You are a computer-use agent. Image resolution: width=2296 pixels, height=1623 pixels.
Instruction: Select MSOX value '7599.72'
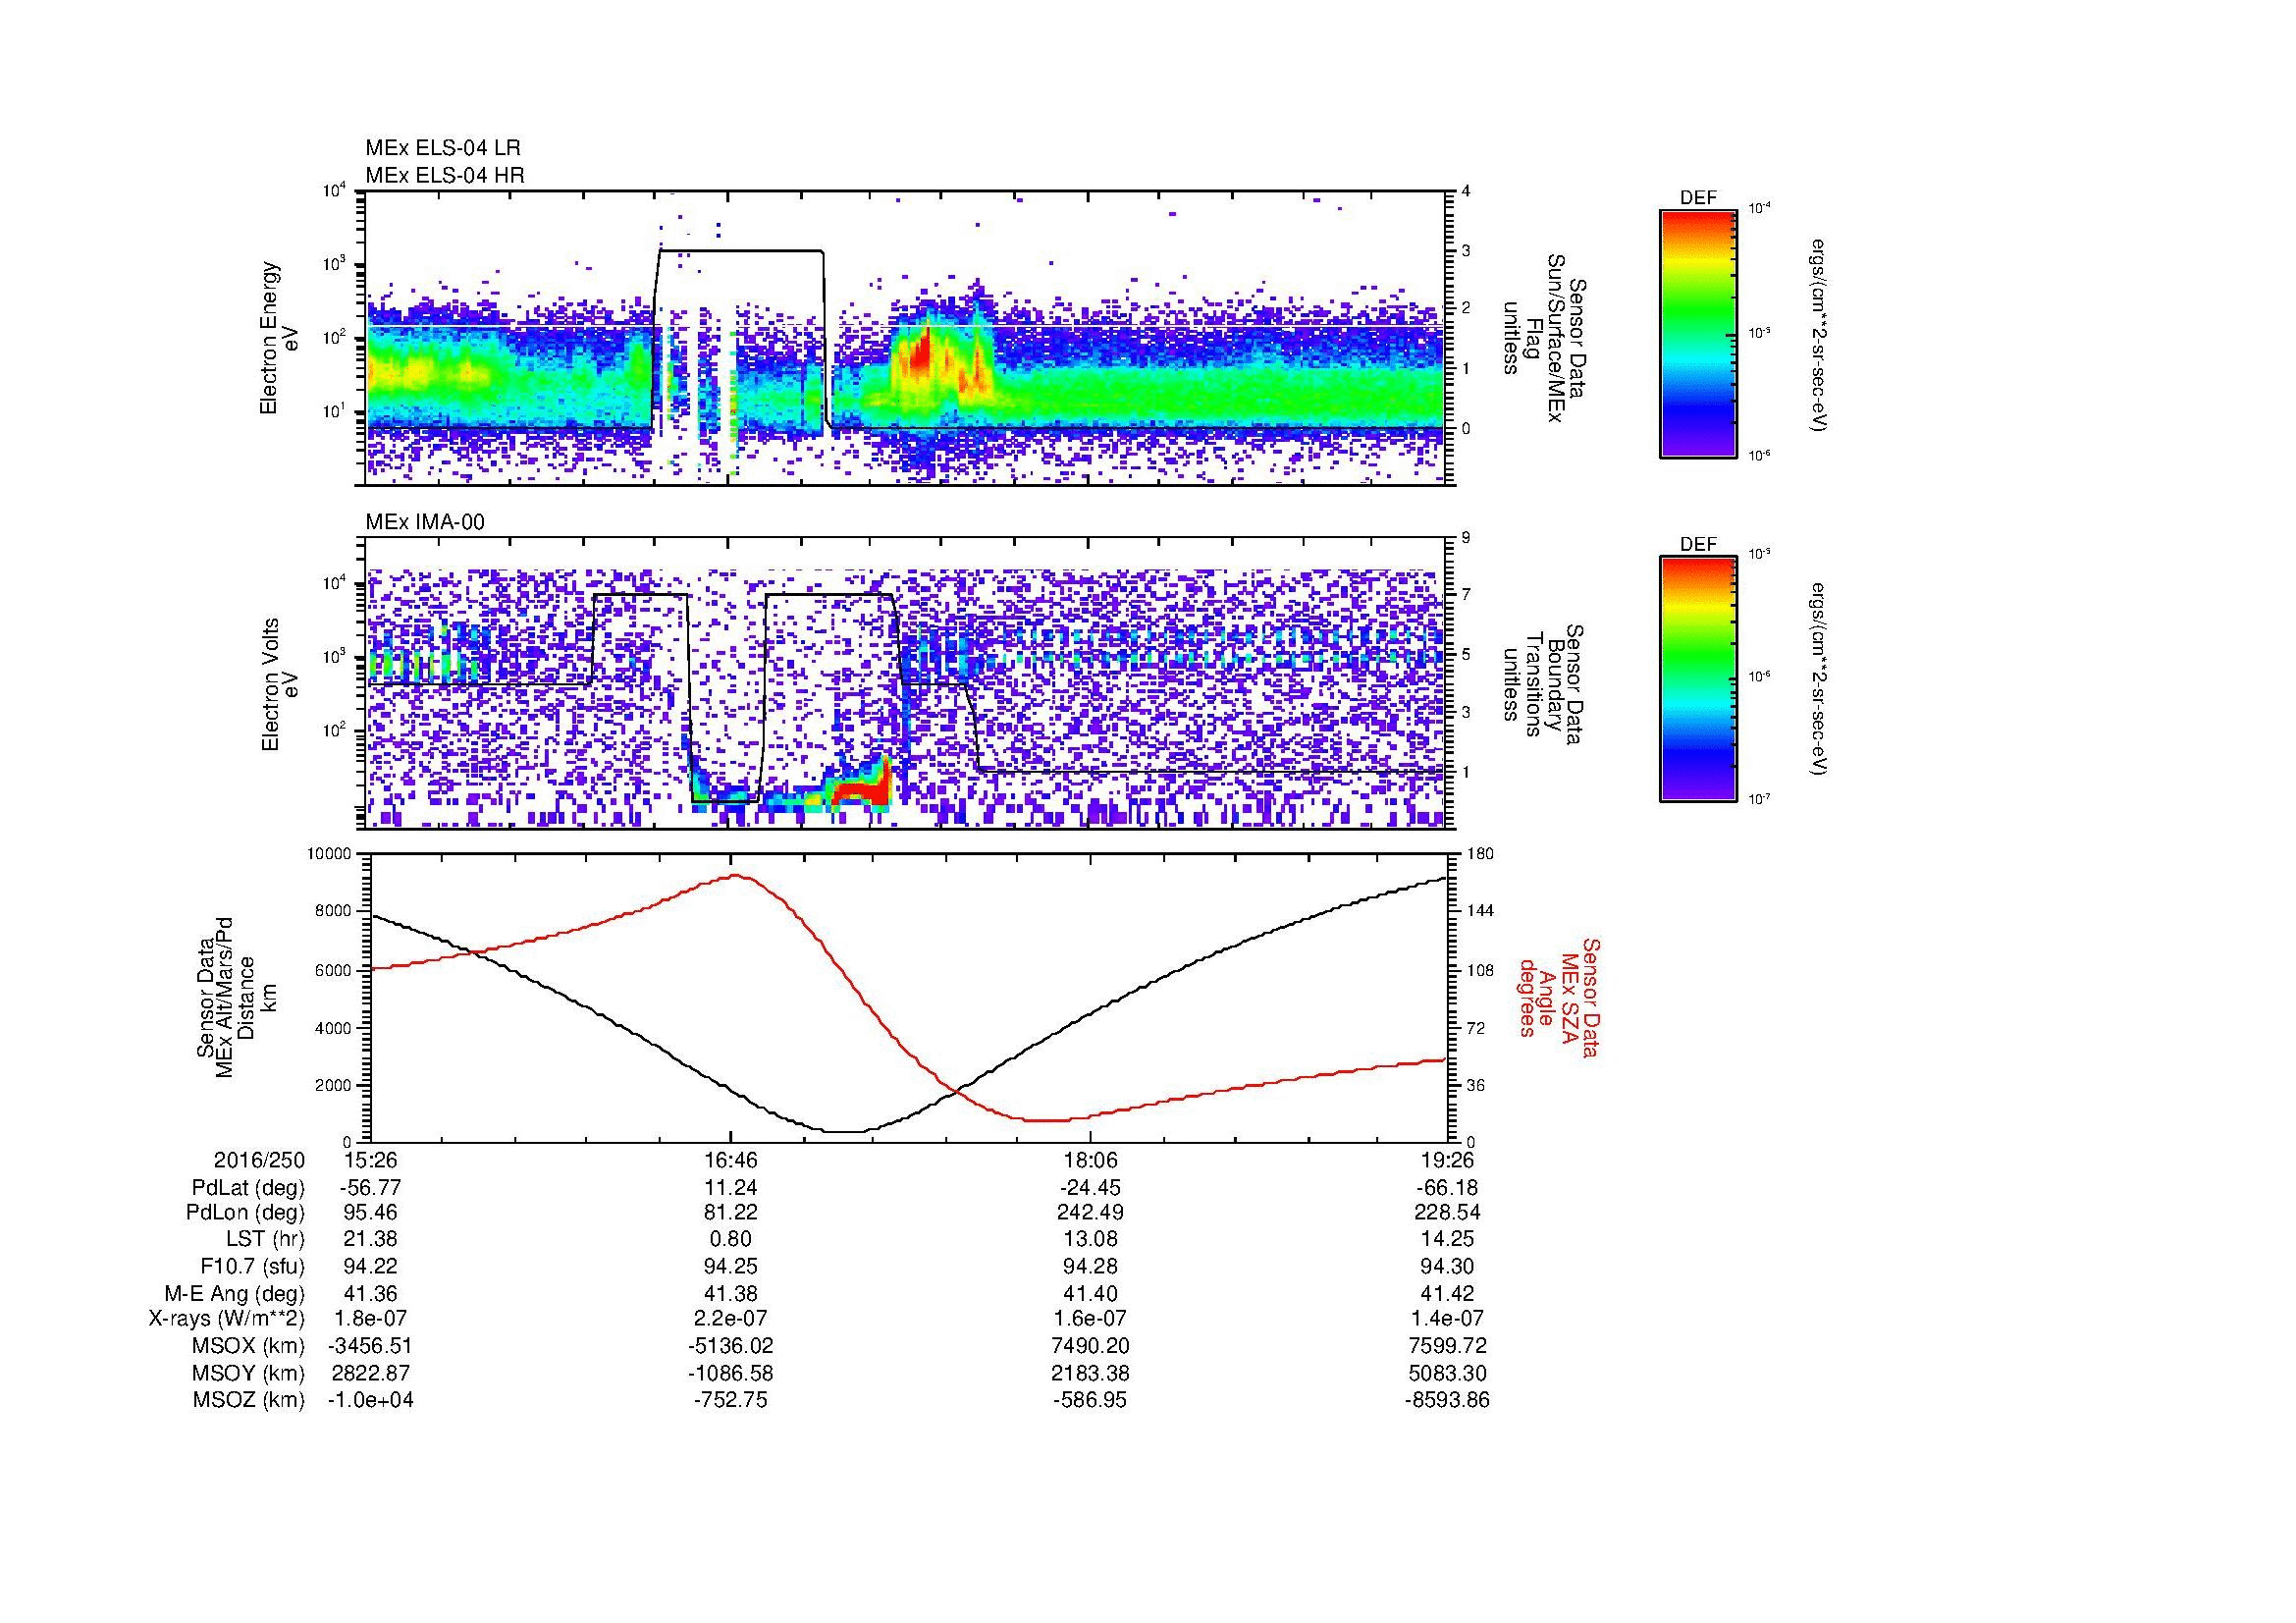pos(1447,1346)
